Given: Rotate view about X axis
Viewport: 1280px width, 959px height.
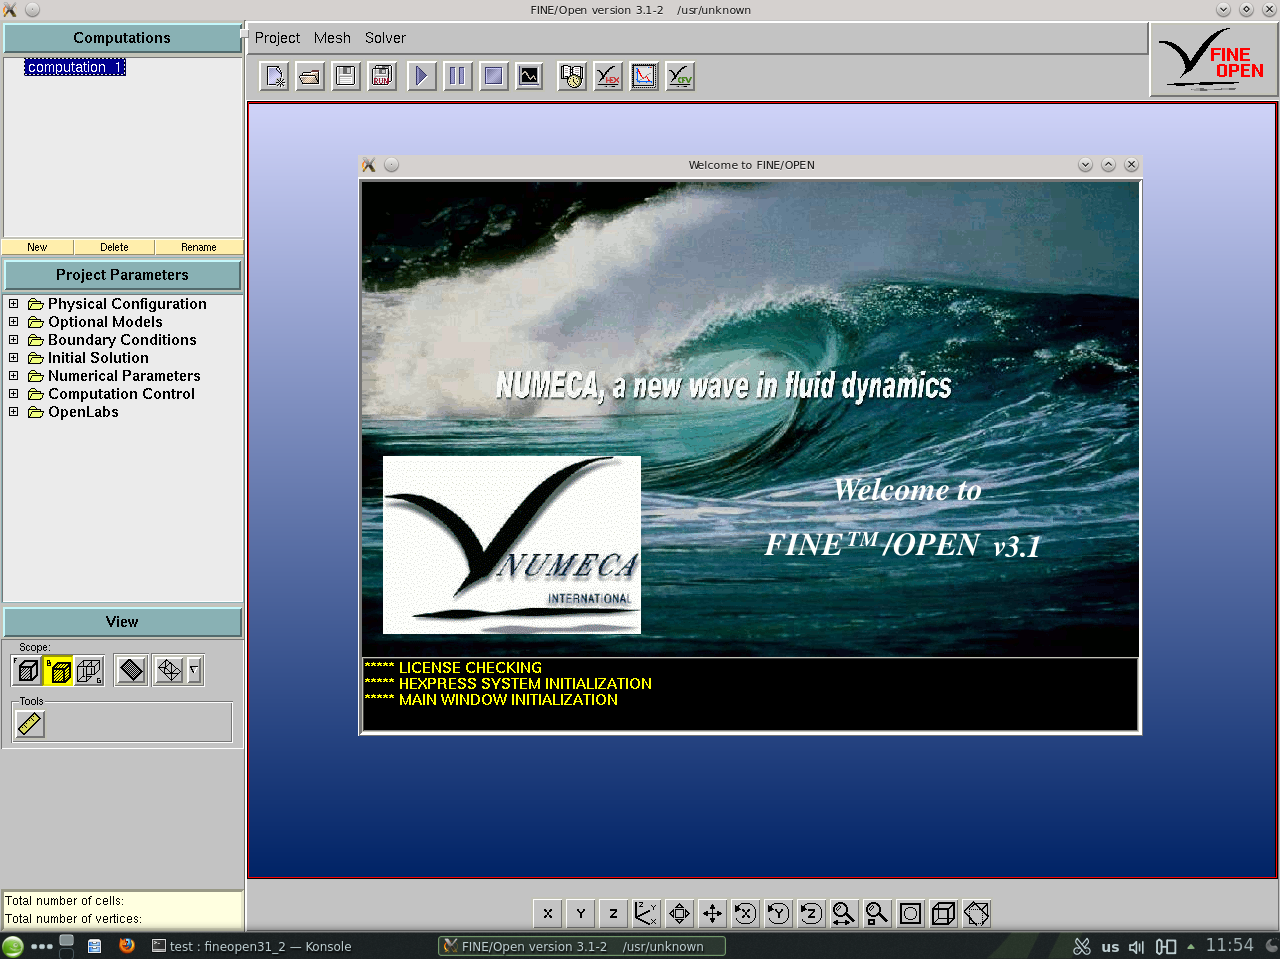Looking at the screenshot, I should (x=745, y=913).
